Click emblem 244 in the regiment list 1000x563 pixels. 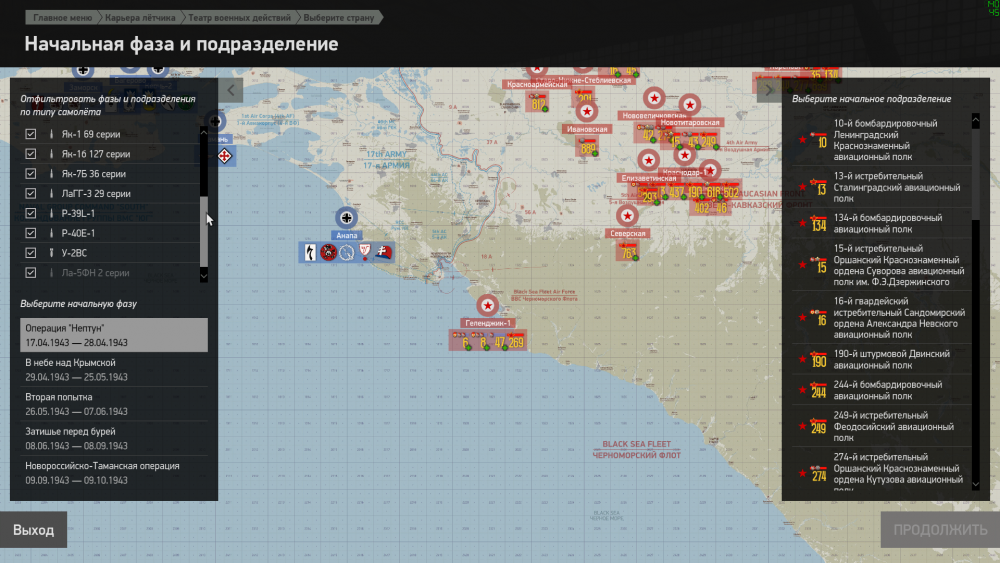point(818,390)
